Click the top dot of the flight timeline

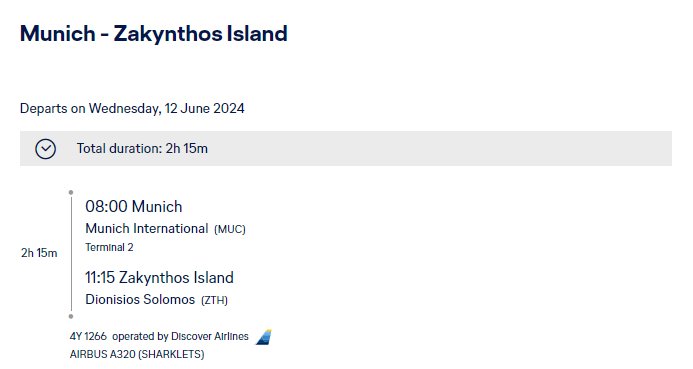71,192
